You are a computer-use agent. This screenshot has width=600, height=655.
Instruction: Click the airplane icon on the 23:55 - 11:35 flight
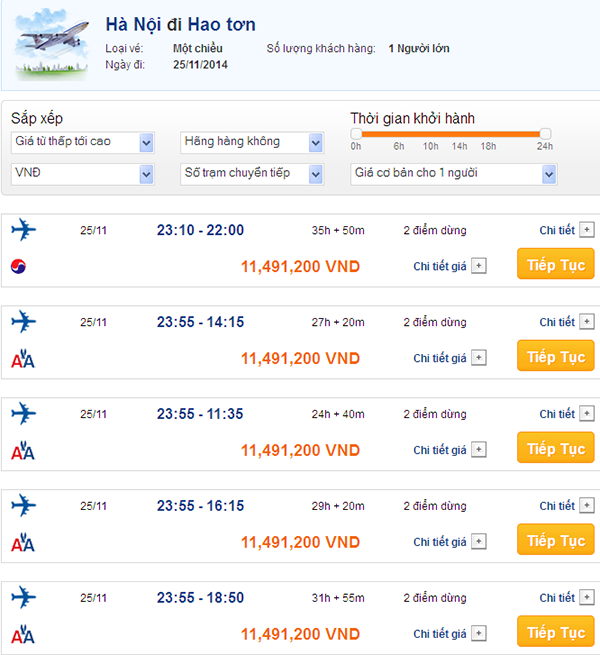pyautogui.click(x=23, y=413)
